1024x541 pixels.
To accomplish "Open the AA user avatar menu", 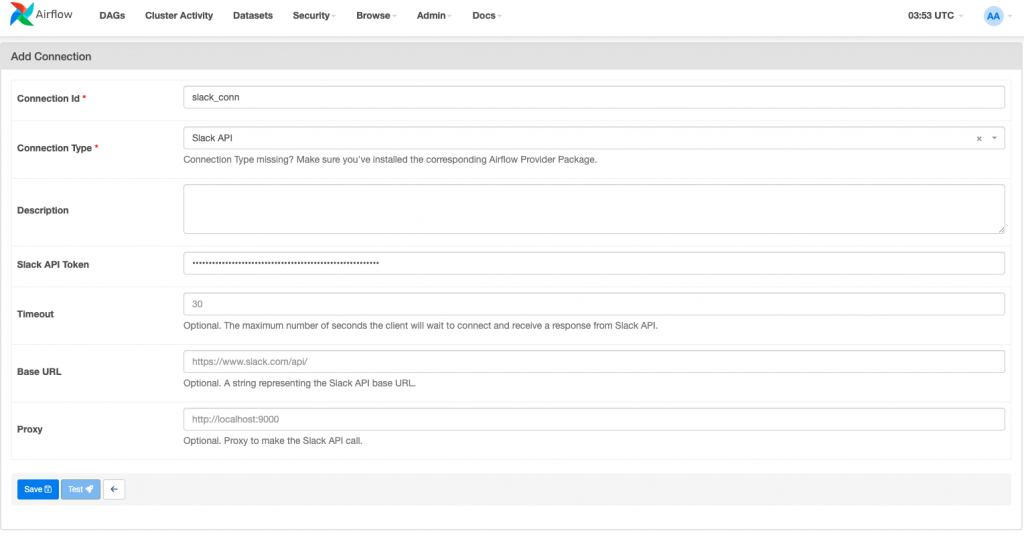I will tap(997, 16).
